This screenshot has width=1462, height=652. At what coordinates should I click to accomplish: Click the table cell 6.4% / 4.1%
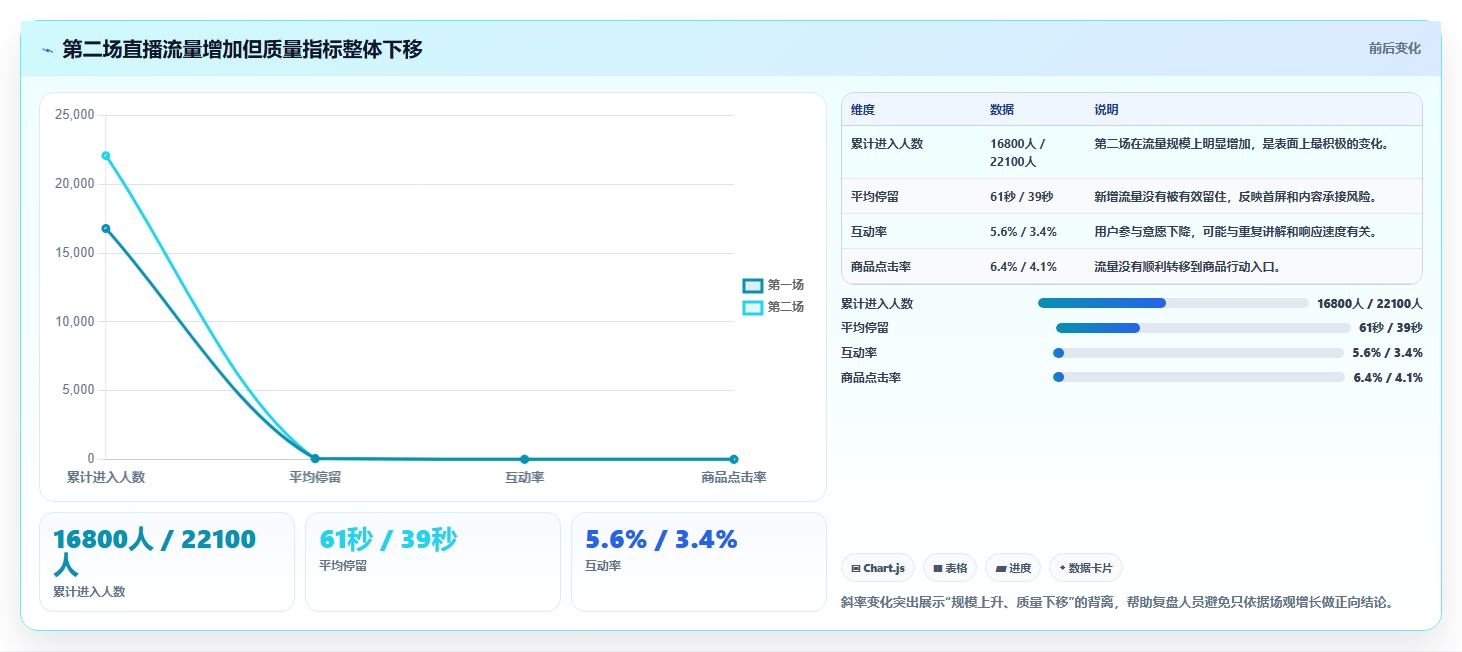coord(1023,267)
